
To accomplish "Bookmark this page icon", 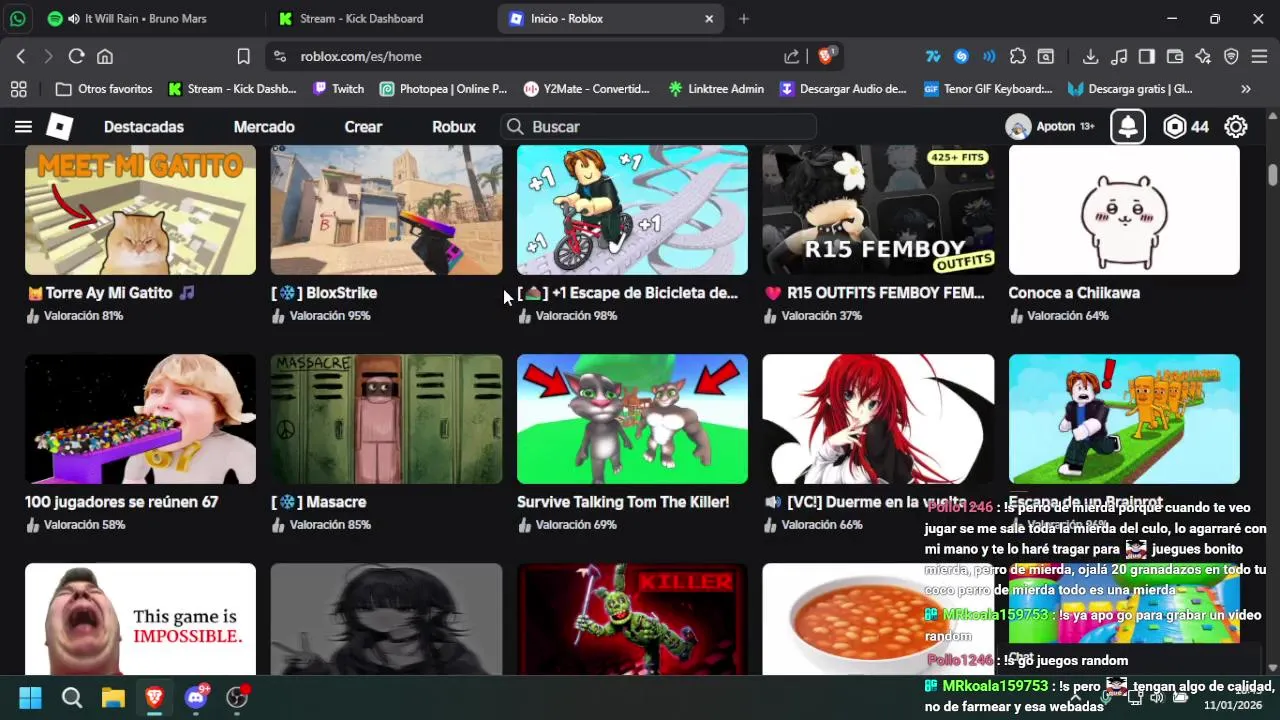I will pyautogui.click(x=243, y=57).
